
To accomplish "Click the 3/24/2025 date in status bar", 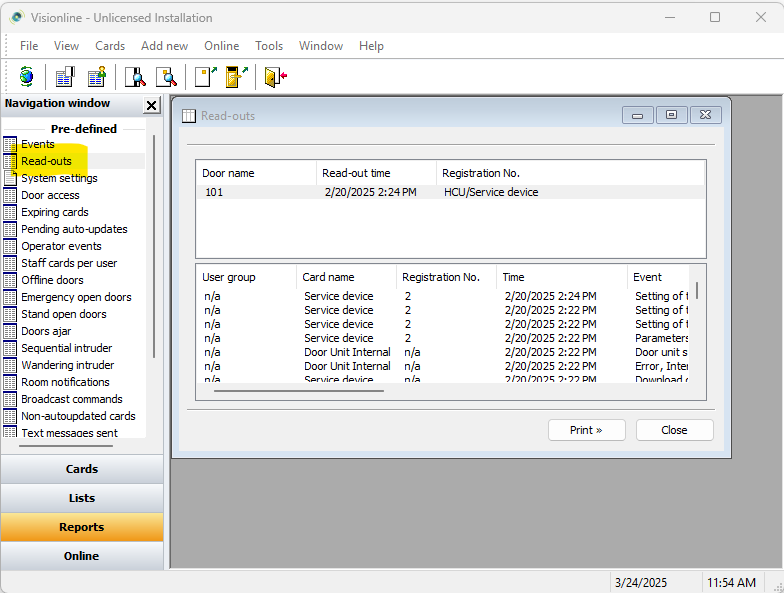I will 641,582.
